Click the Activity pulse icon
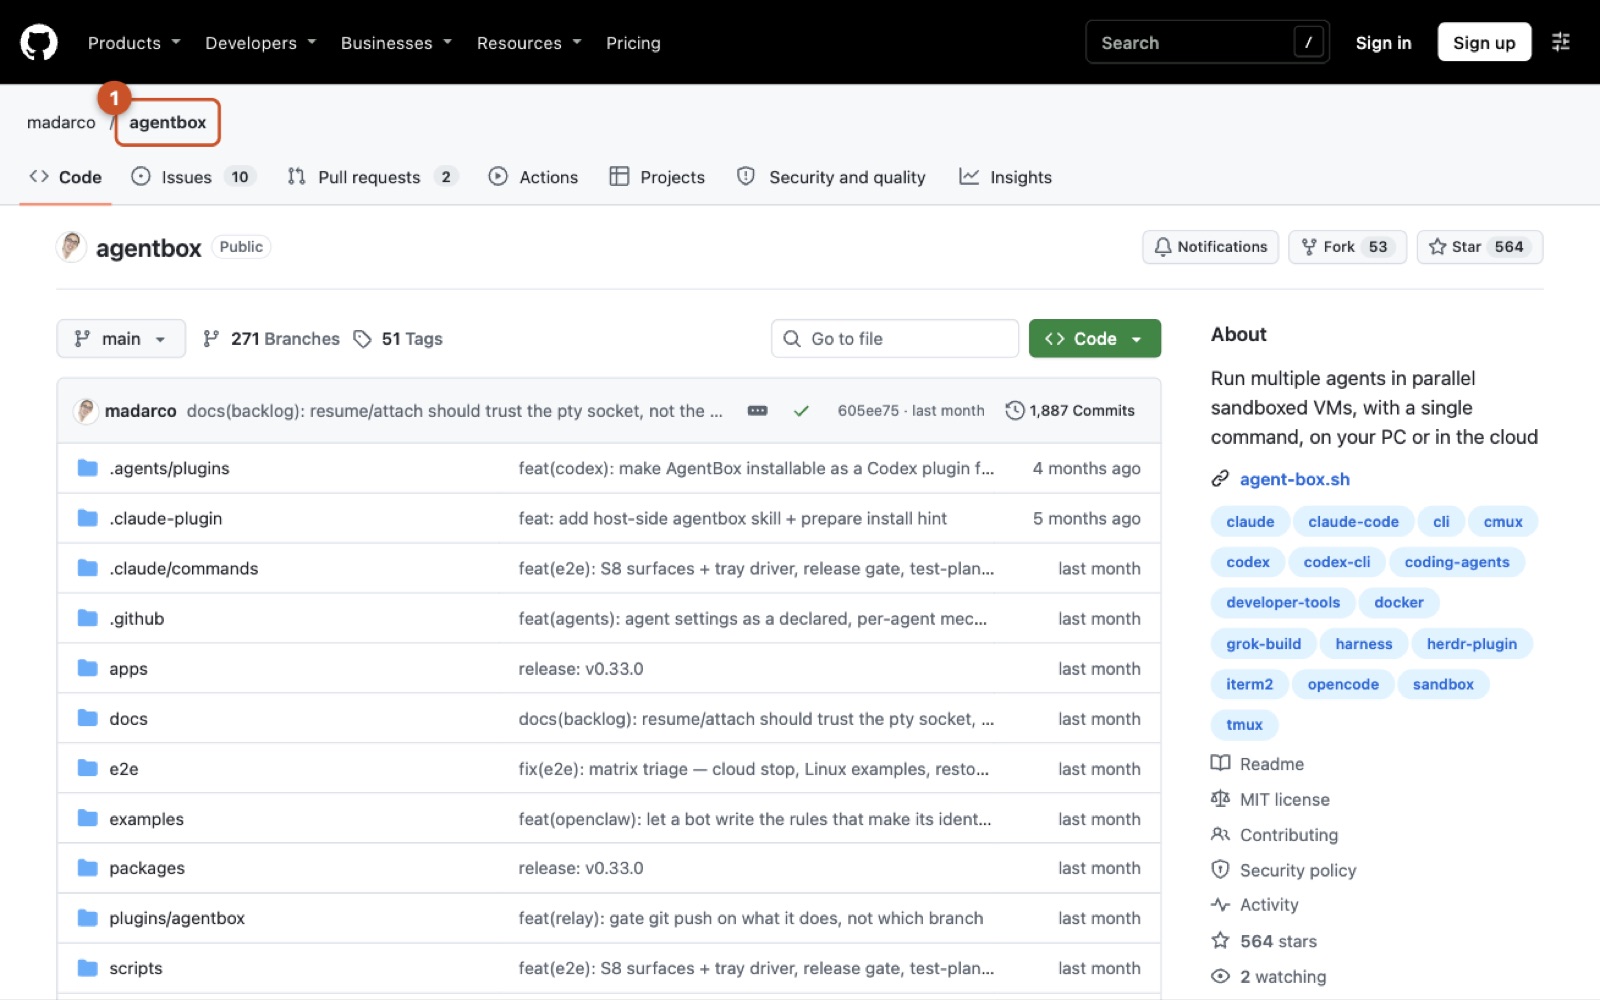 (1220, 905)
